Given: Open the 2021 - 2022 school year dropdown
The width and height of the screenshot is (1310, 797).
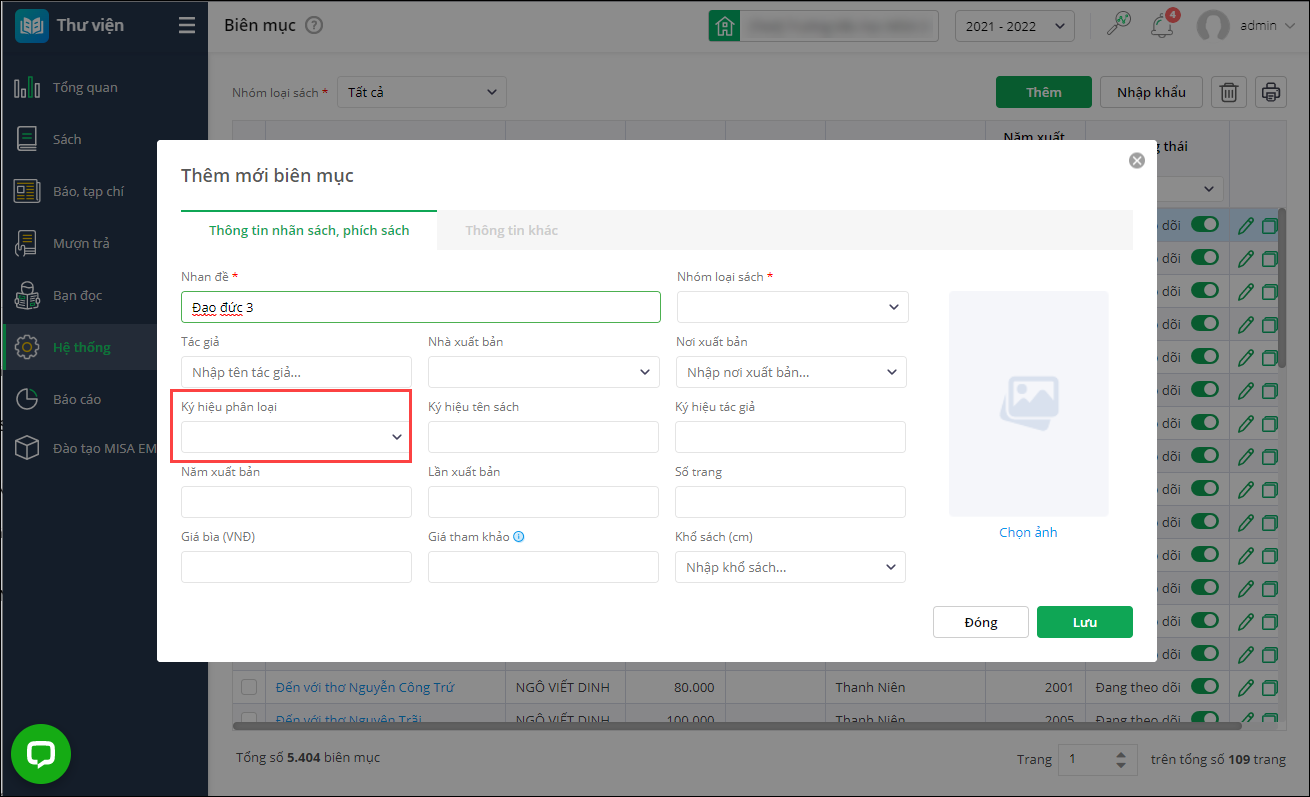Looking at the screenshot, I should (1014, 26).
